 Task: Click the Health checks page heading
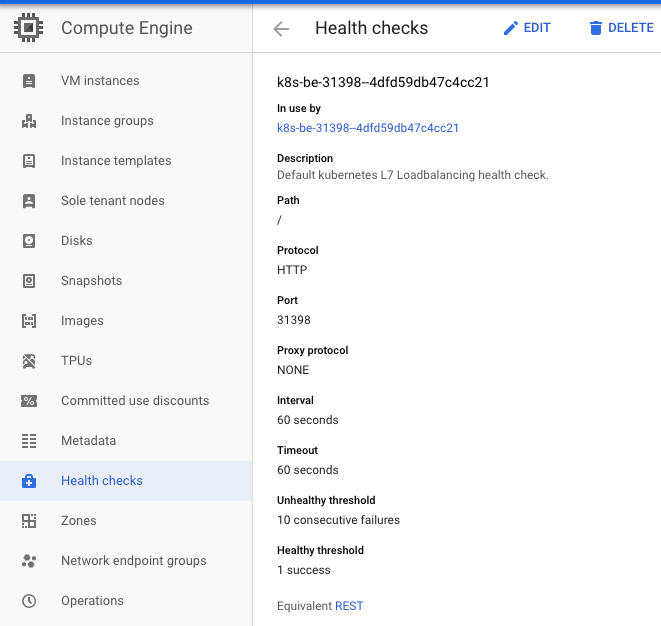tap(371, 28)
